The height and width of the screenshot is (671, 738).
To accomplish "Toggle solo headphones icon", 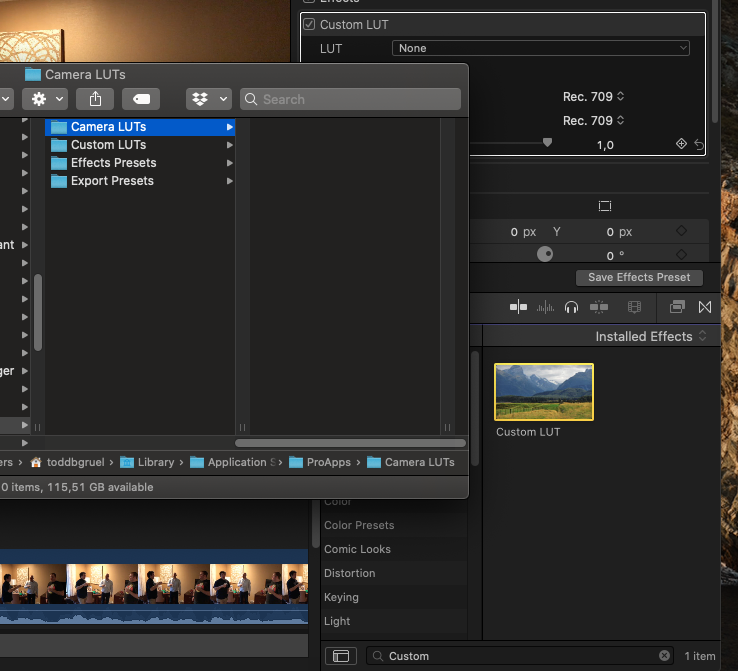I will click(x=571, y=308).
